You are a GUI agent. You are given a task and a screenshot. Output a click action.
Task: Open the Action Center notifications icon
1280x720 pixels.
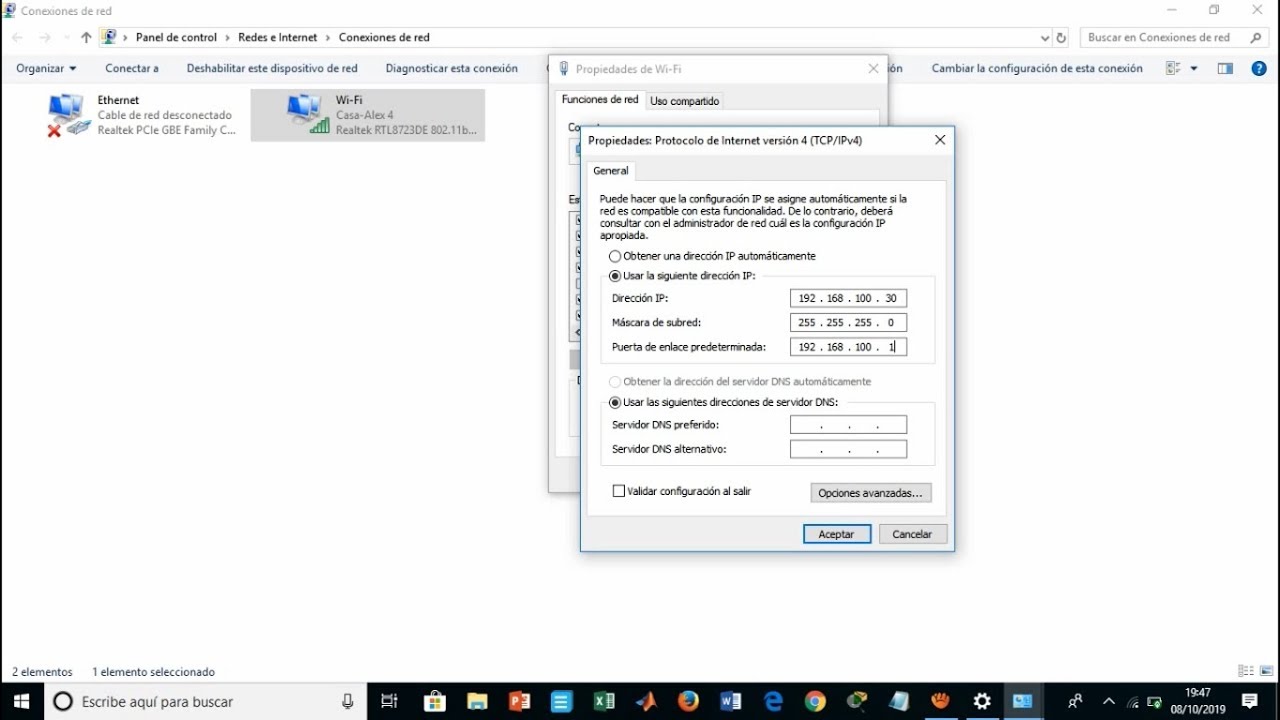click(x=1250, y=701)
